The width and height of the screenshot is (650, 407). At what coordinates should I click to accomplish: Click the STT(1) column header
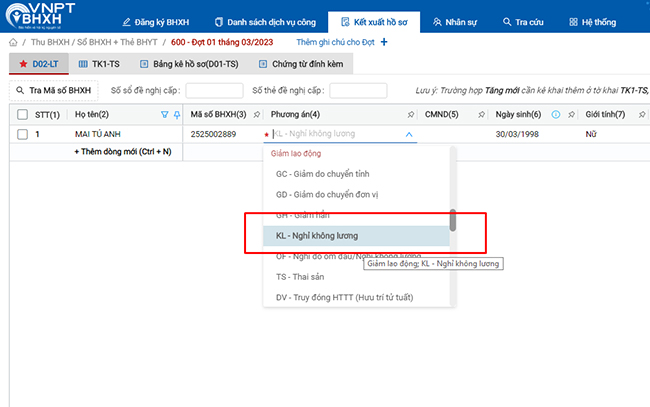coord(47,115)
